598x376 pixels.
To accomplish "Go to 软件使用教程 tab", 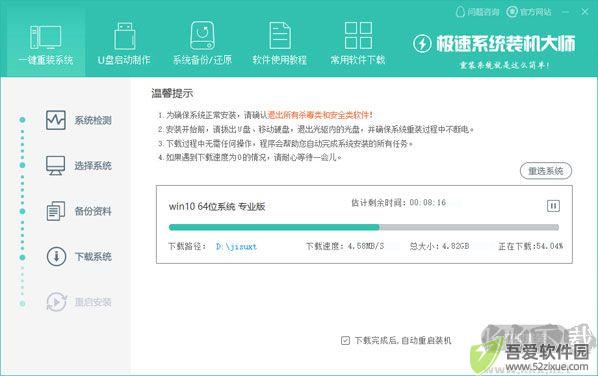I will pos(280,44).
